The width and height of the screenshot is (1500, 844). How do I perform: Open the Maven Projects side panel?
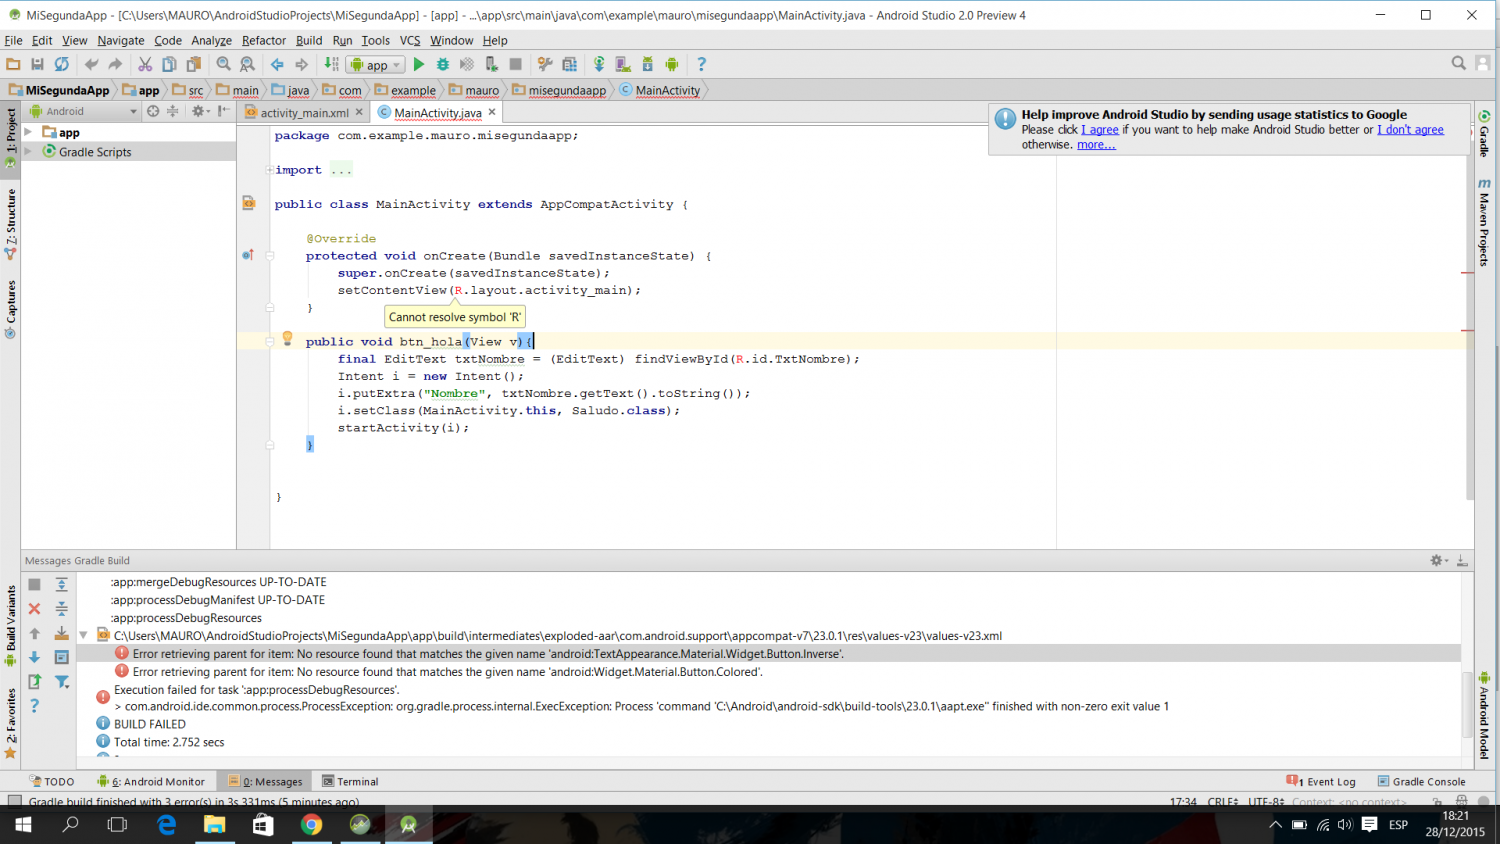[1484, 222]
